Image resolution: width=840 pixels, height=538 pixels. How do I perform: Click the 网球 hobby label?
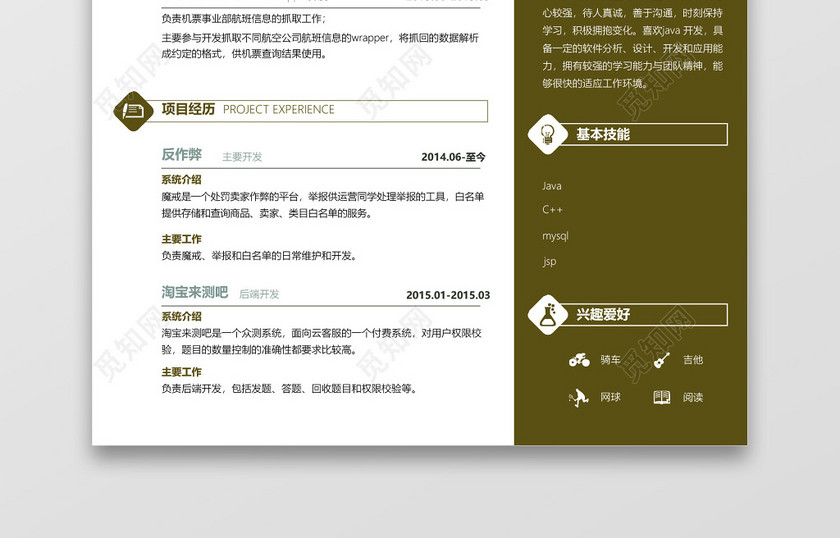[x=610, y=397]
